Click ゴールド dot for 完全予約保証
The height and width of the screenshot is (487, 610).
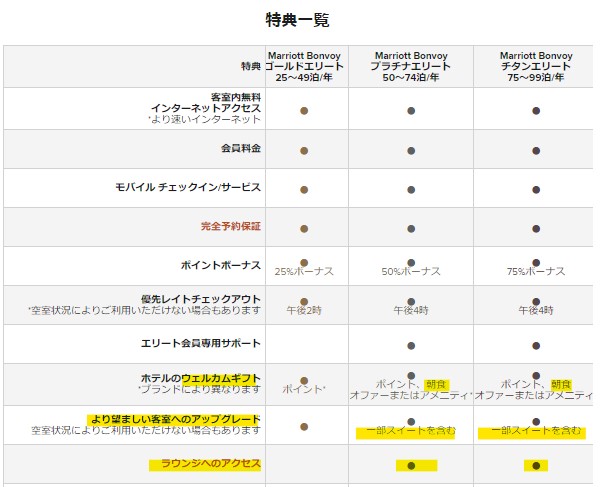304,229
